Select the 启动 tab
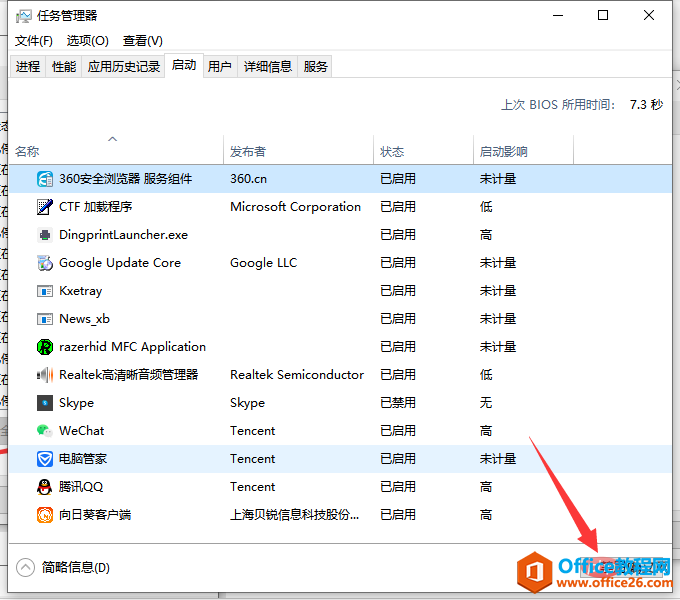680x600 pixels. point(184,65)
